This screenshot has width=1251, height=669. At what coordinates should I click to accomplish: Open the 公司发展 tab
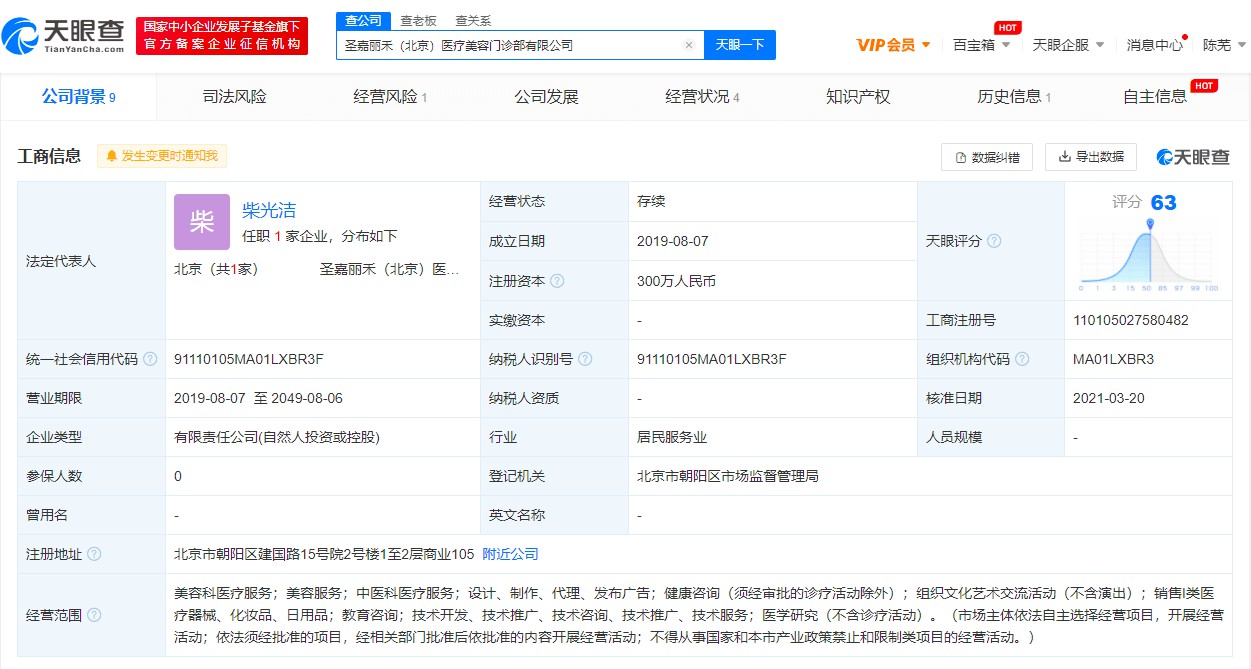(x=546, y=97)
